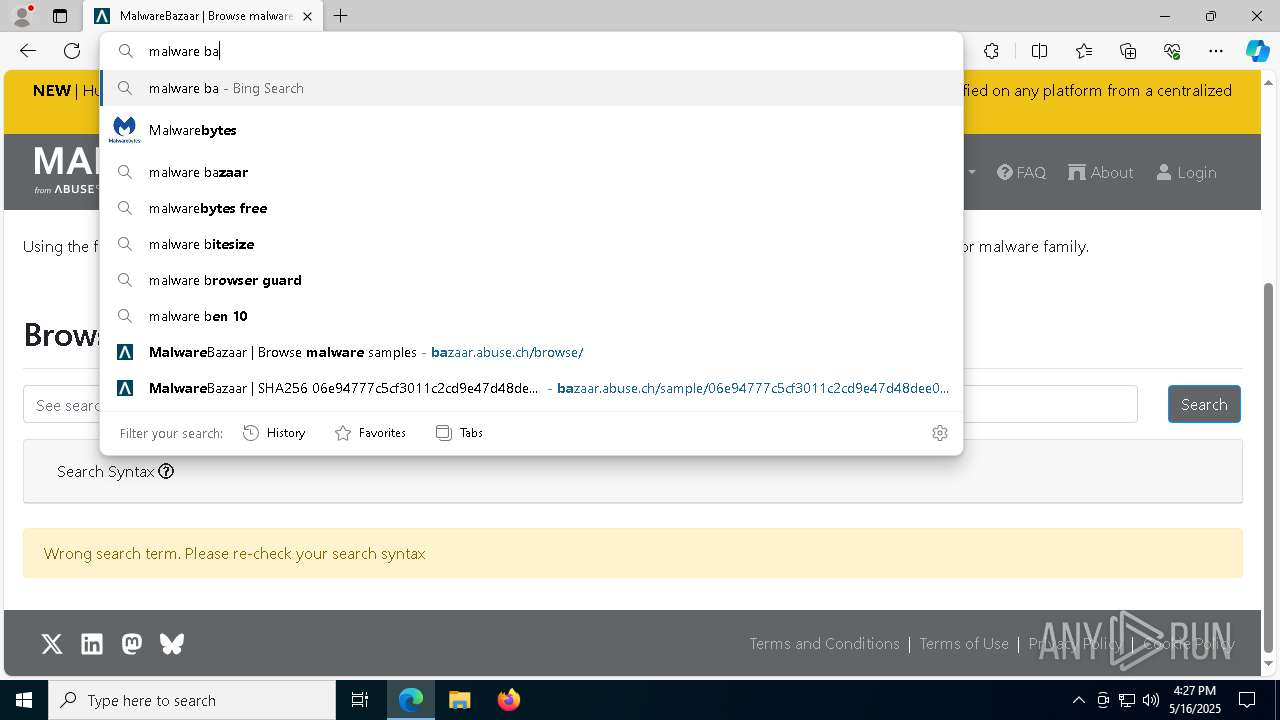Click the taskbar search box
Viewport: 1280px width, 720px height.
192,700
